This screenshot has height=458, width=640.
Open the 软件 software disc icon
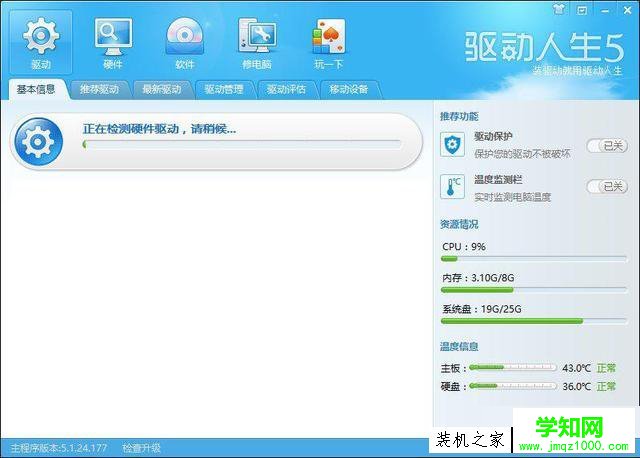pyautogui.click(x=184, y=42)
